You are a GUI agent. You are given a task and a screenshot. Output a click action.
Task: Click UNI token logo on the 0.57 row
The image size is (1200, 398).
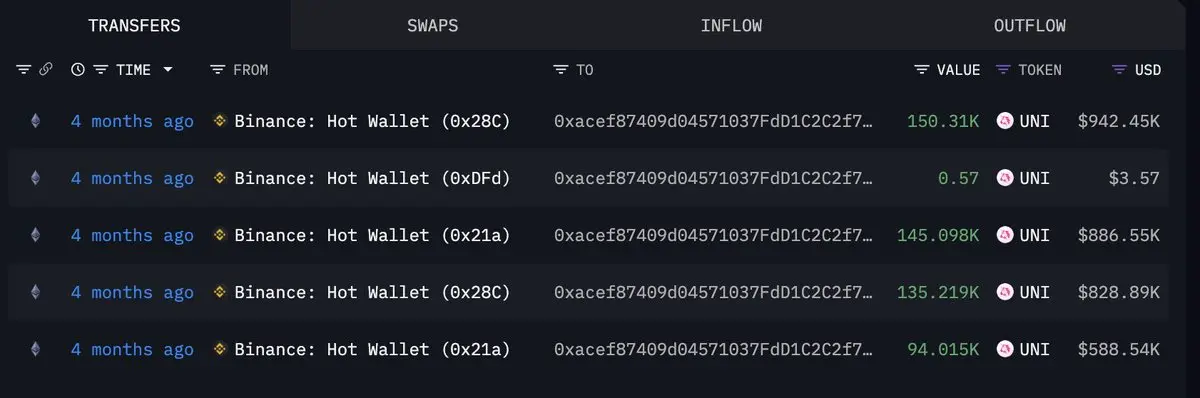(1005, 179)
